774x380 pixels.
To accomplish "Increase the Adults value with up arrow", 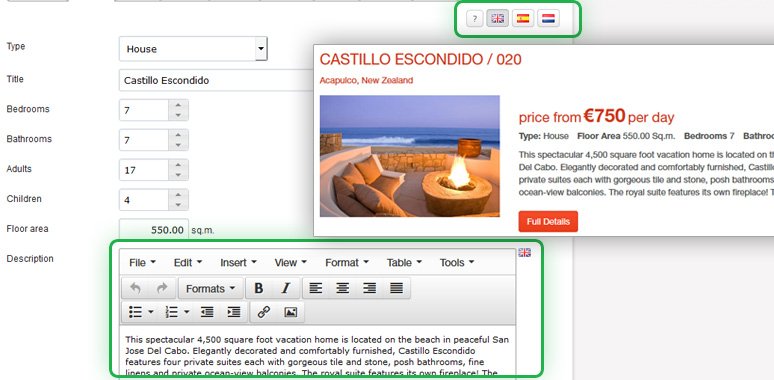I will 178,165.
